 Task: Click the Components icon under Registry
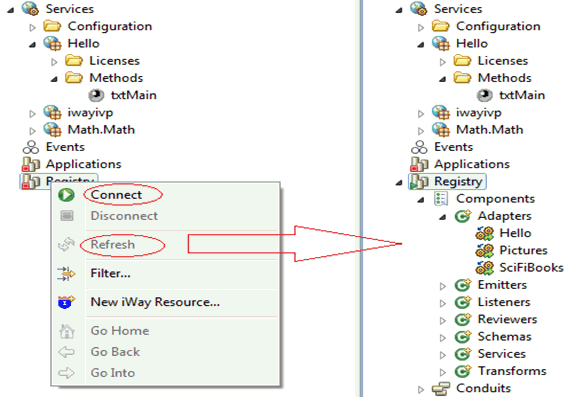(x=441, y=199)
